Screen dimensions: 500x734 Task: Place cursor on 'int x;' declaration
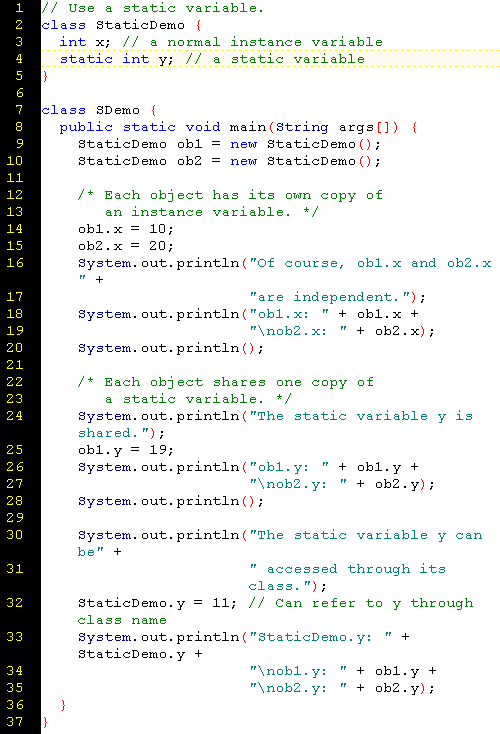click(85, 42)
